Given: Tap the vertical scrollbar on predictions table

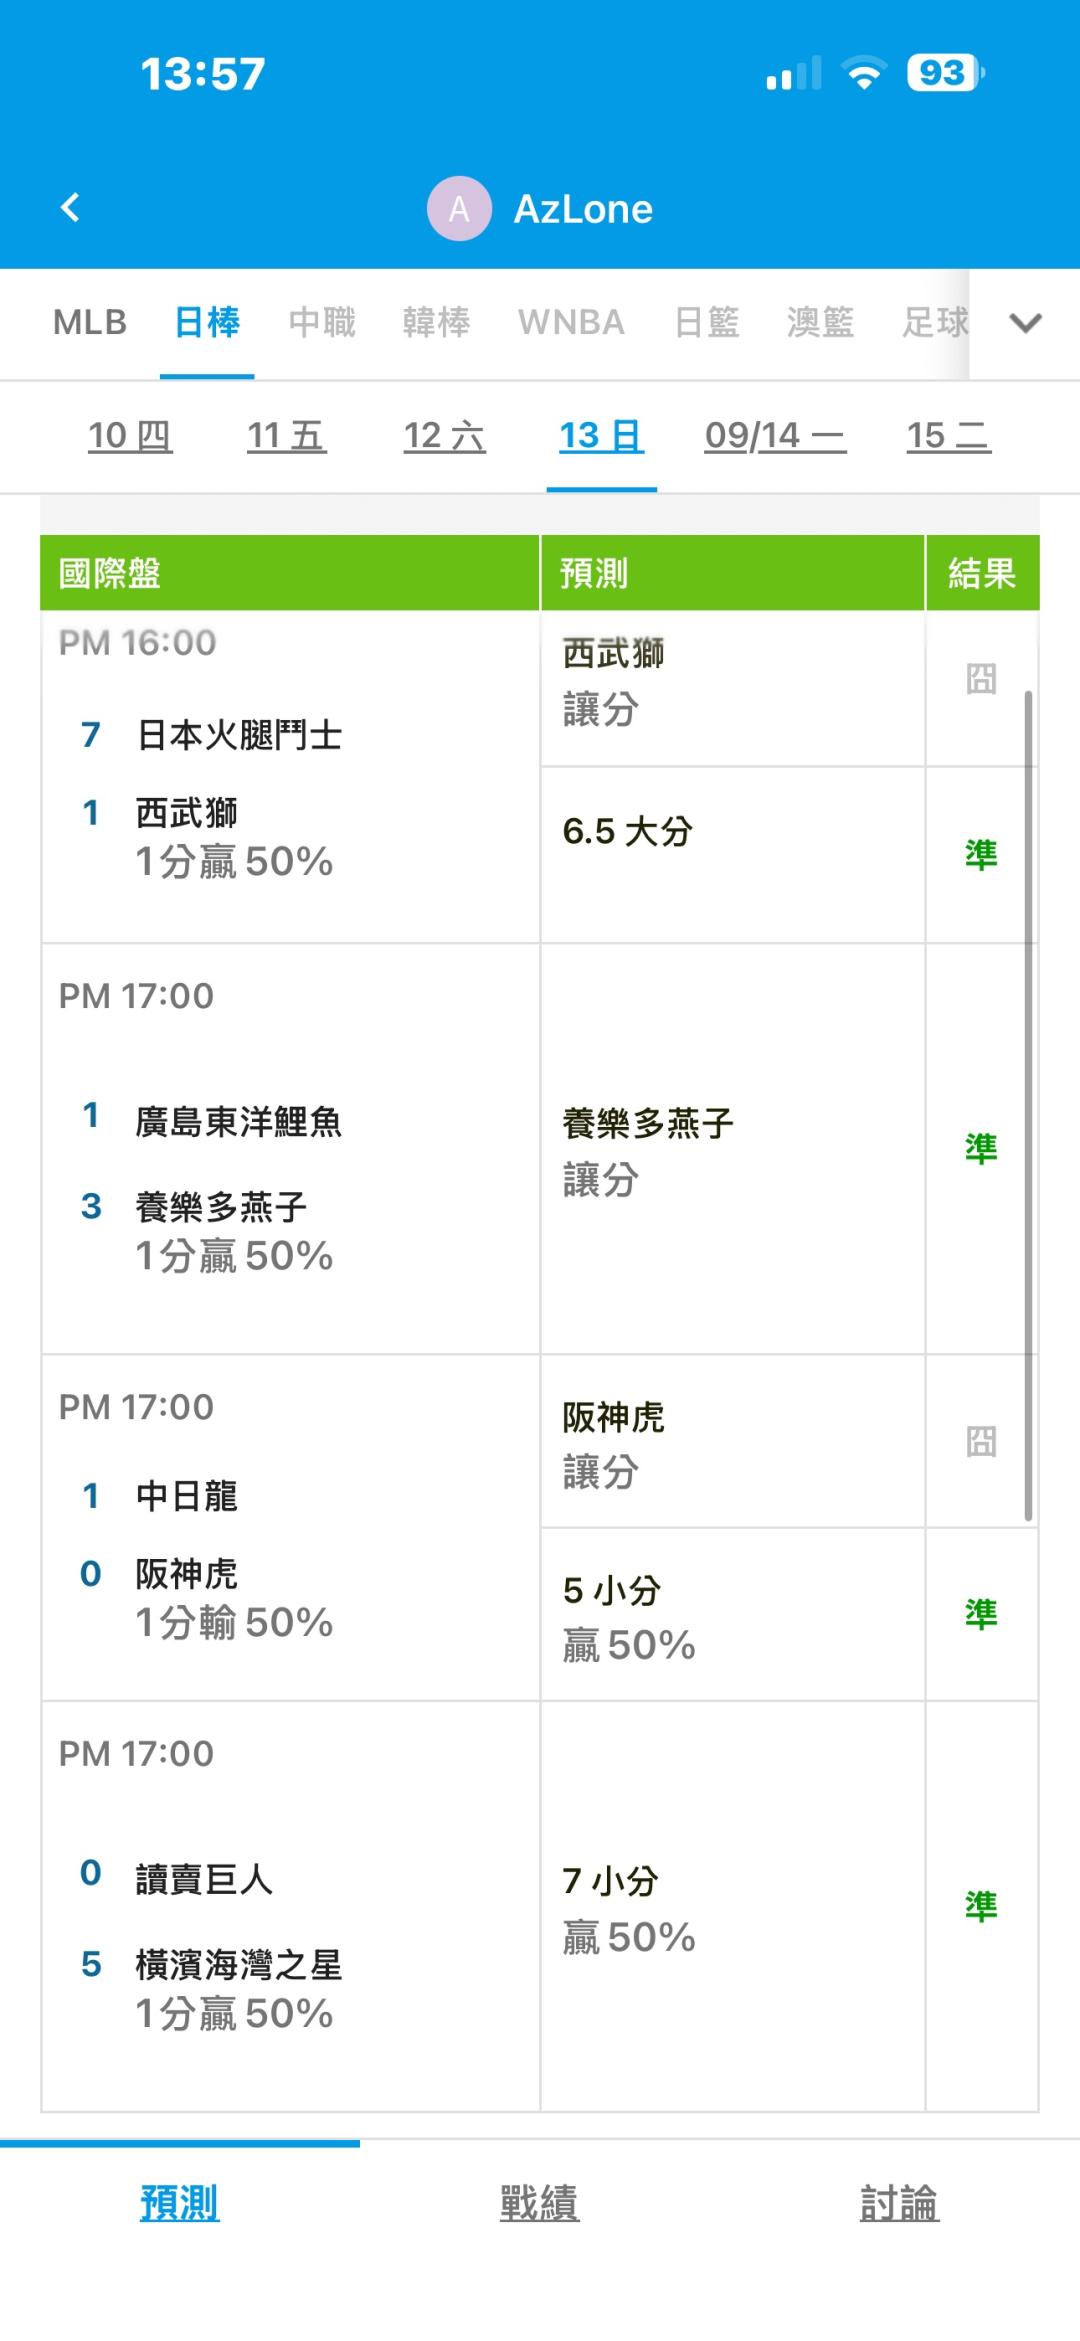Looking at the screenshot, I should click(1028, 1105).
